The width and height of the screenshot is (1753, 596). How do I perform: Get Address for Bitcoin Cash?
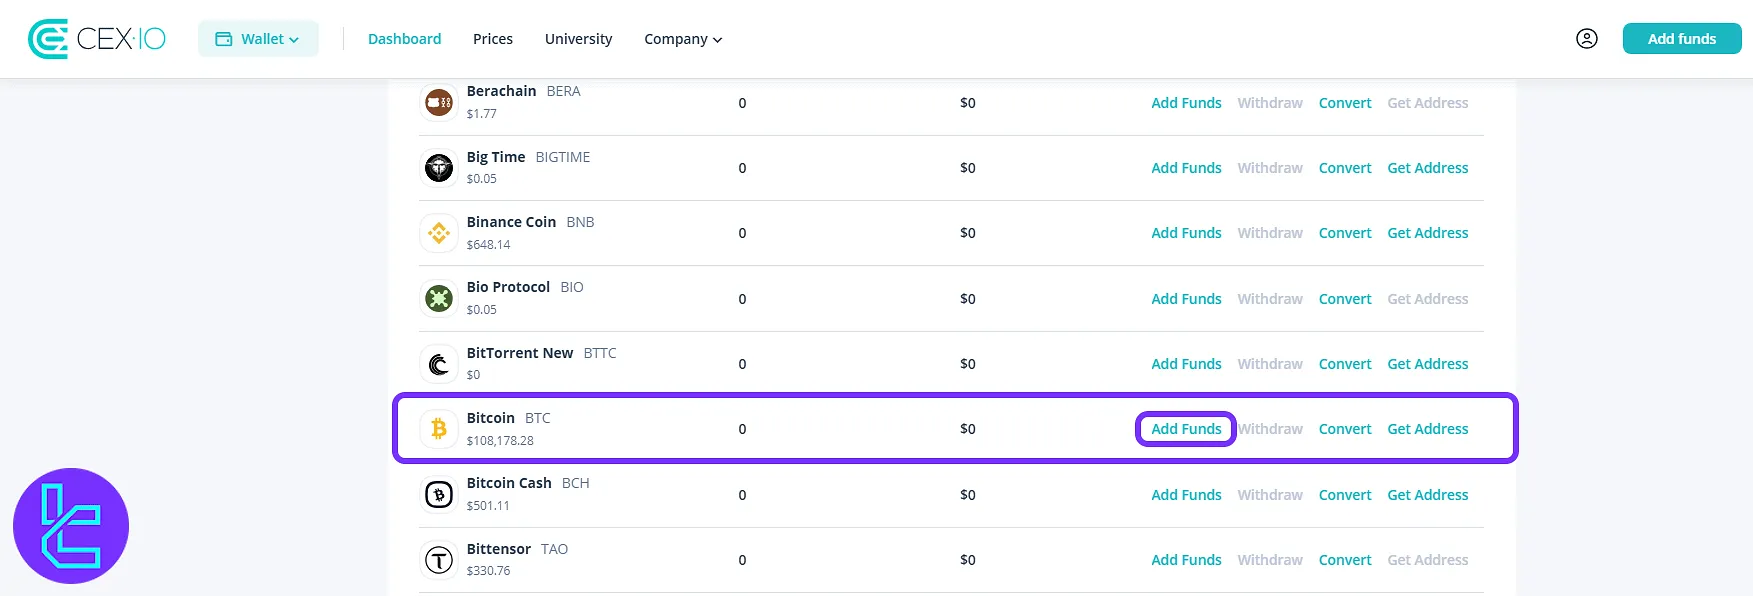tap(1428, 495)
